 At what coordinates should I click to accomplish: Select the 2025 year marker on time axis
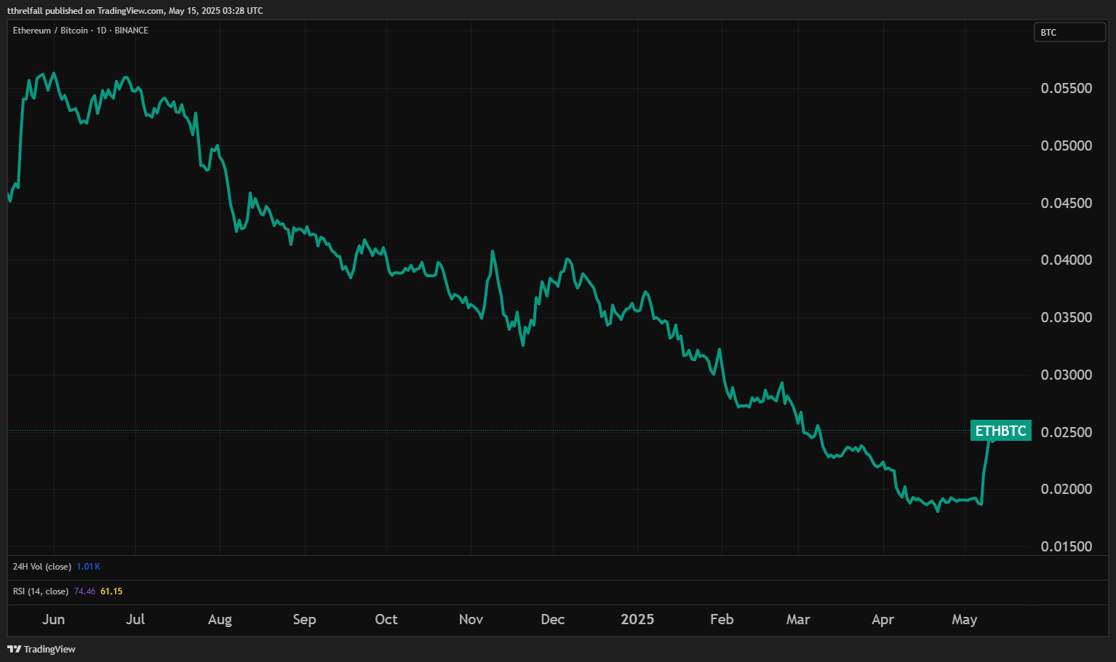[x=637, y=620]
